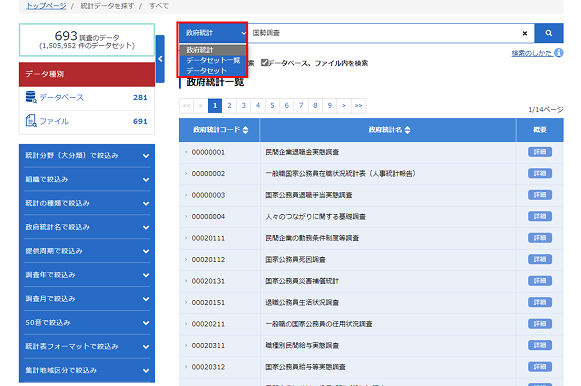The width and height of the screenshot is (581, 386).
Task: Open 詳細 for row 00020211
Action: [540, 324]
